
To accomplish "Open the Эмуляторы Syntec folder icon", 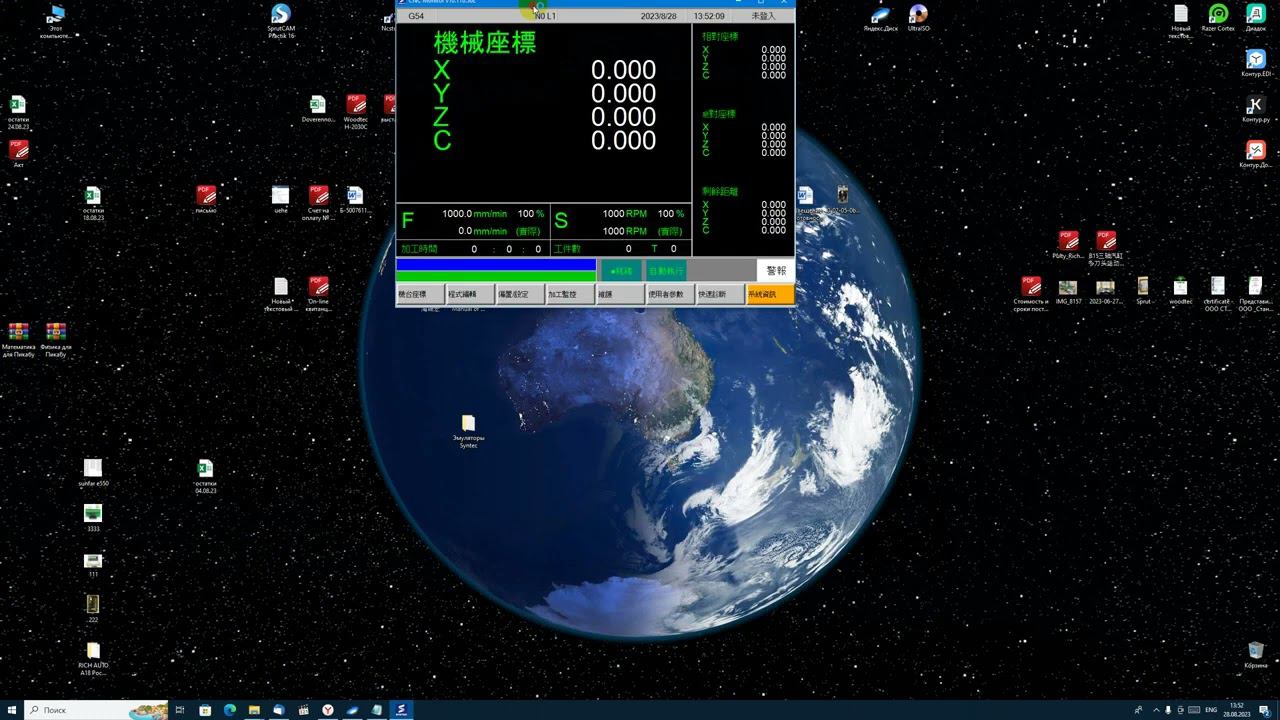I will [468, 431].
